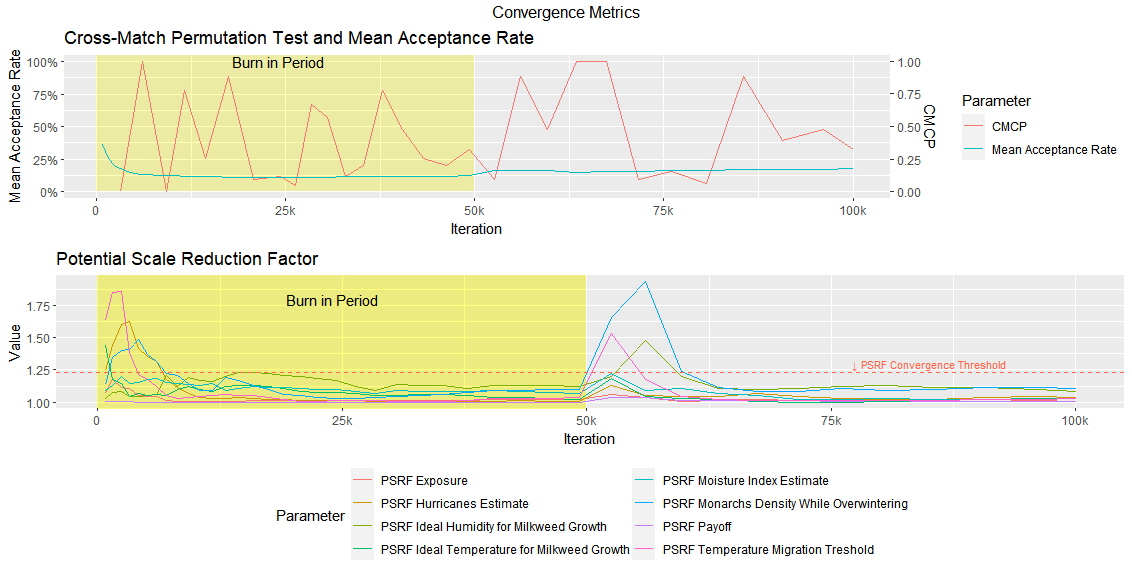Click the 'Value' y-axis title
This screenshot has width=1132, height=575.
coord(14,343)
